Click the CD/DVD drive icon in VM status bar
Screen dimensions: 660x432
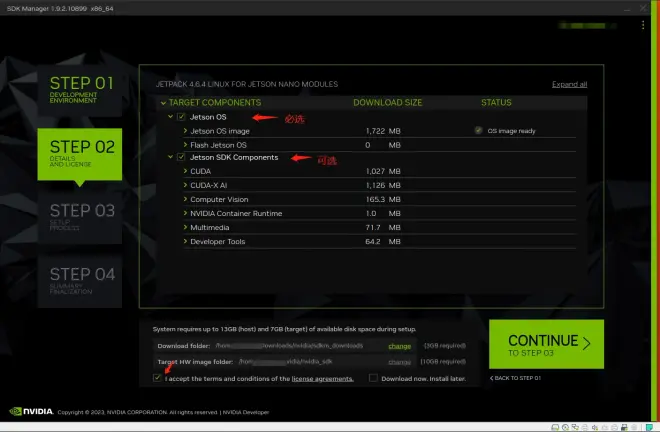[565, 427]
